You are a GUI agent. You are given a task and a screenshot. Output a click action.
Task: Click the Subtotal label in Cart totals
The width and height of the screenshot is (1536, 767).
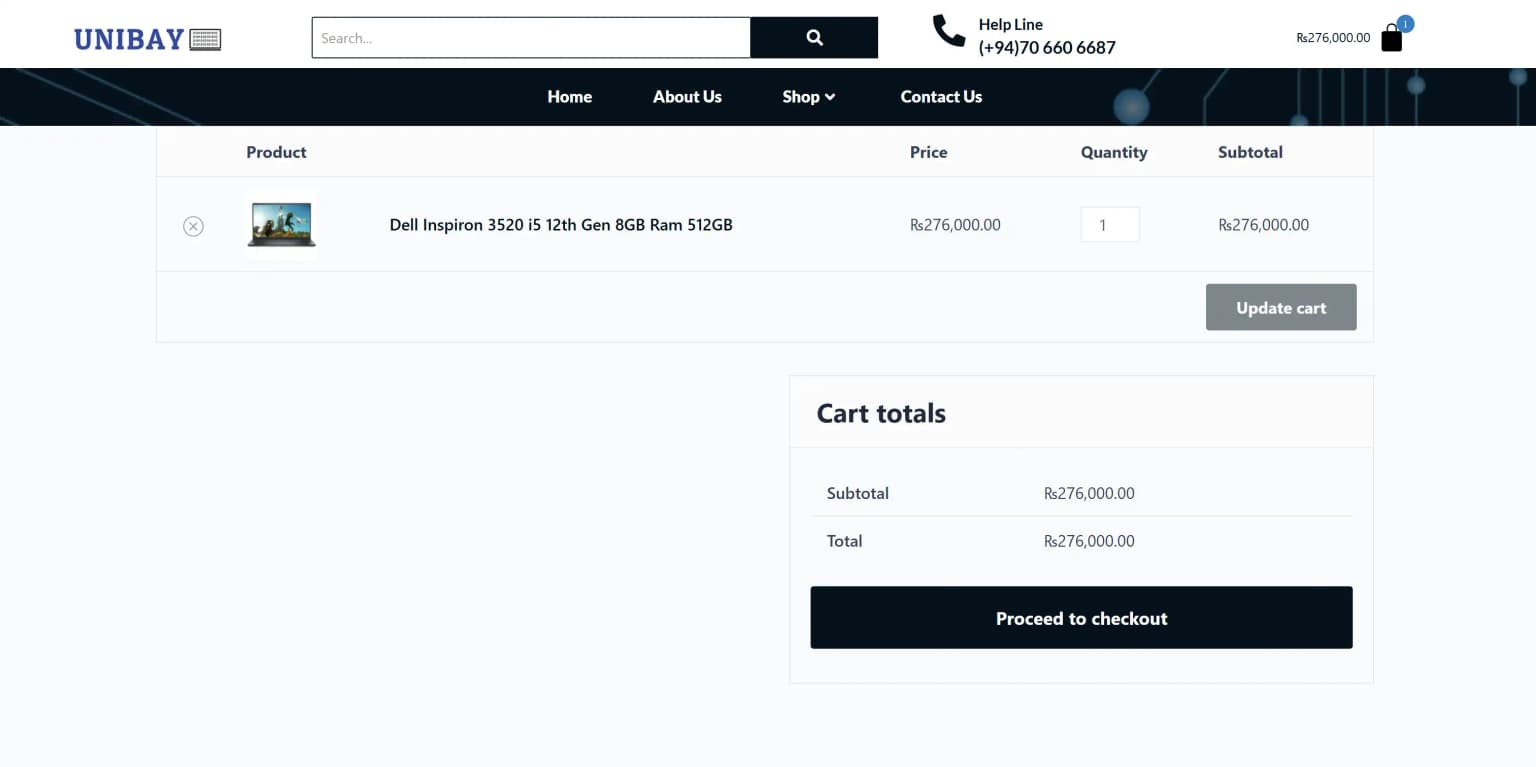tap(858, 493)
